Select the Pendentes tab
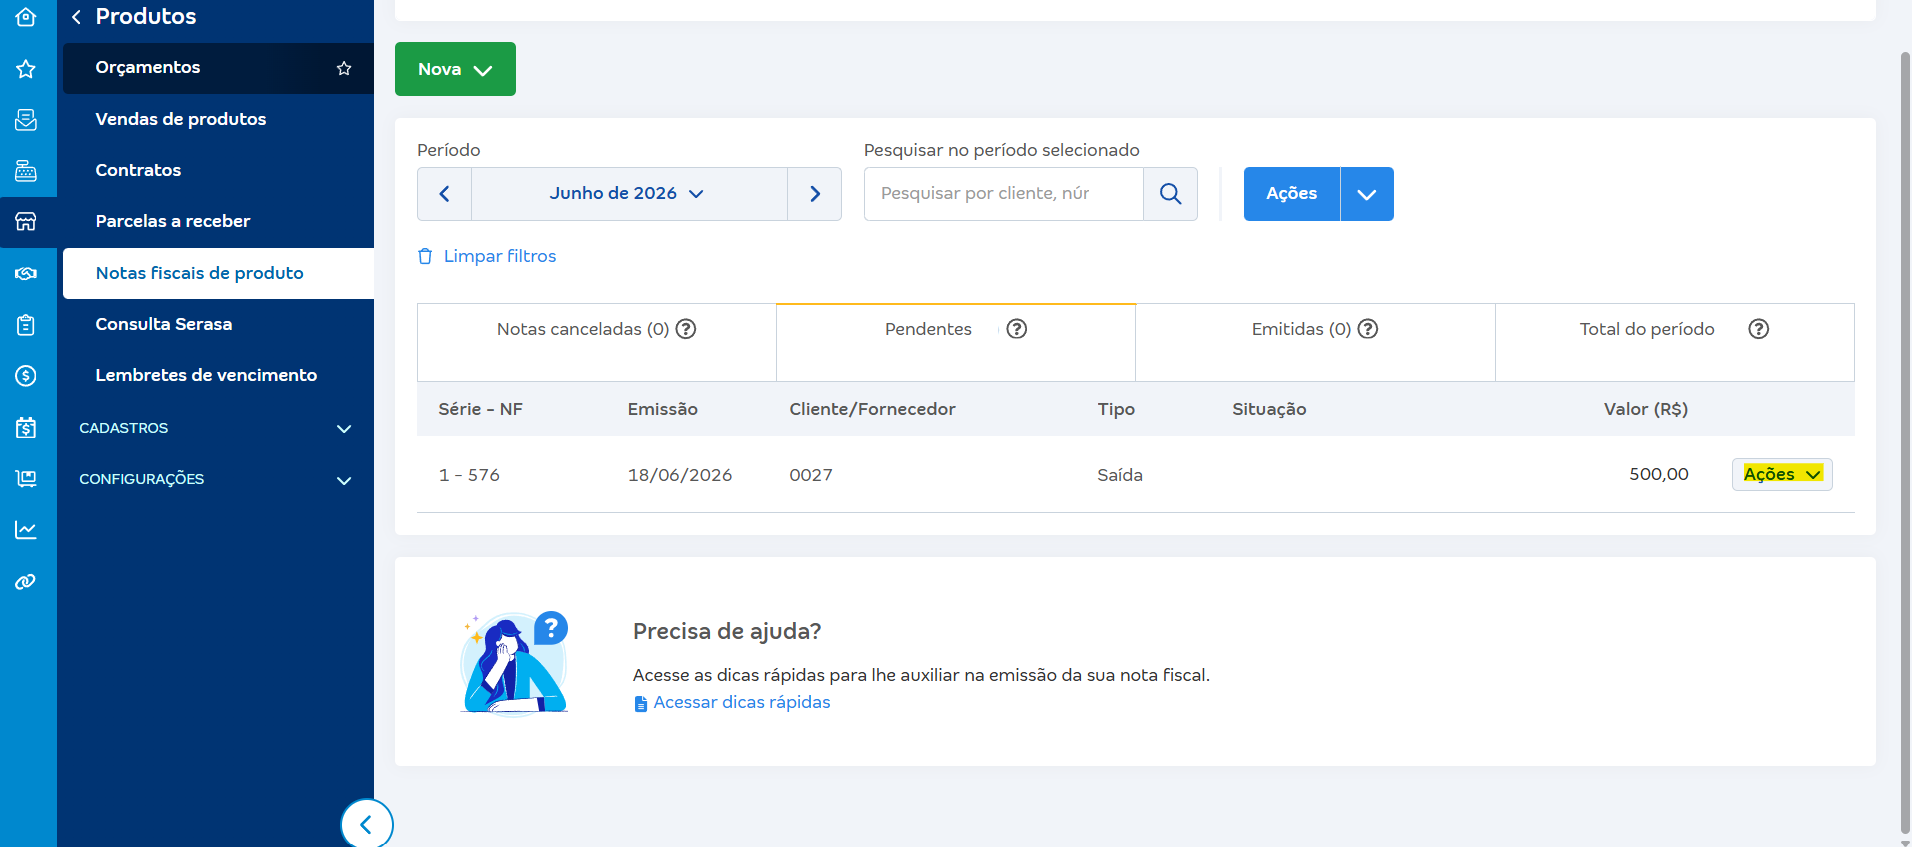 pos(956,342)
